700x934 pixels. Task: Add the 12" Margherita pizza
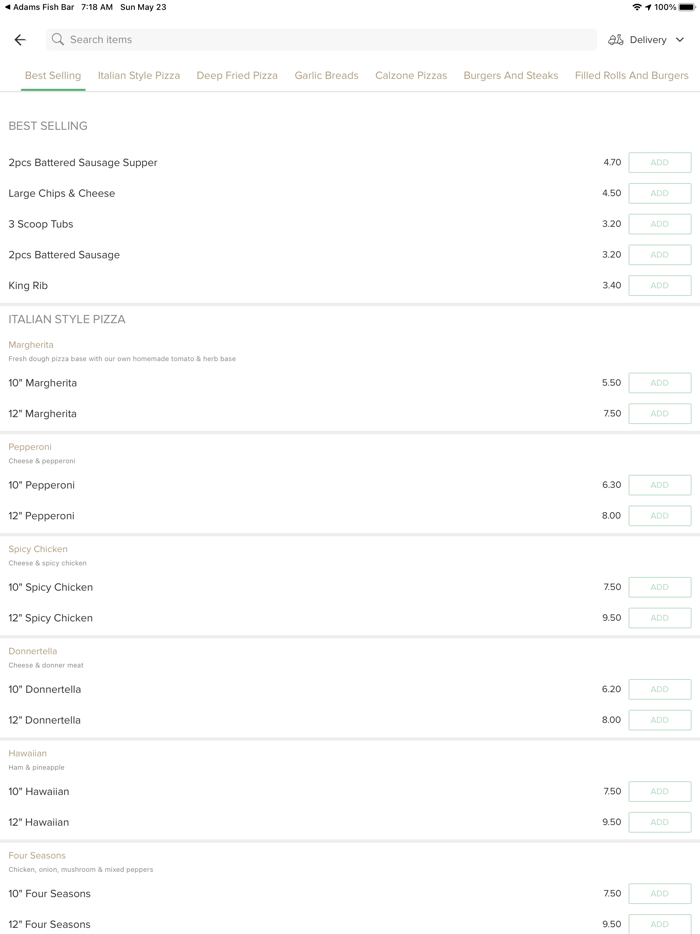(659, 413)
